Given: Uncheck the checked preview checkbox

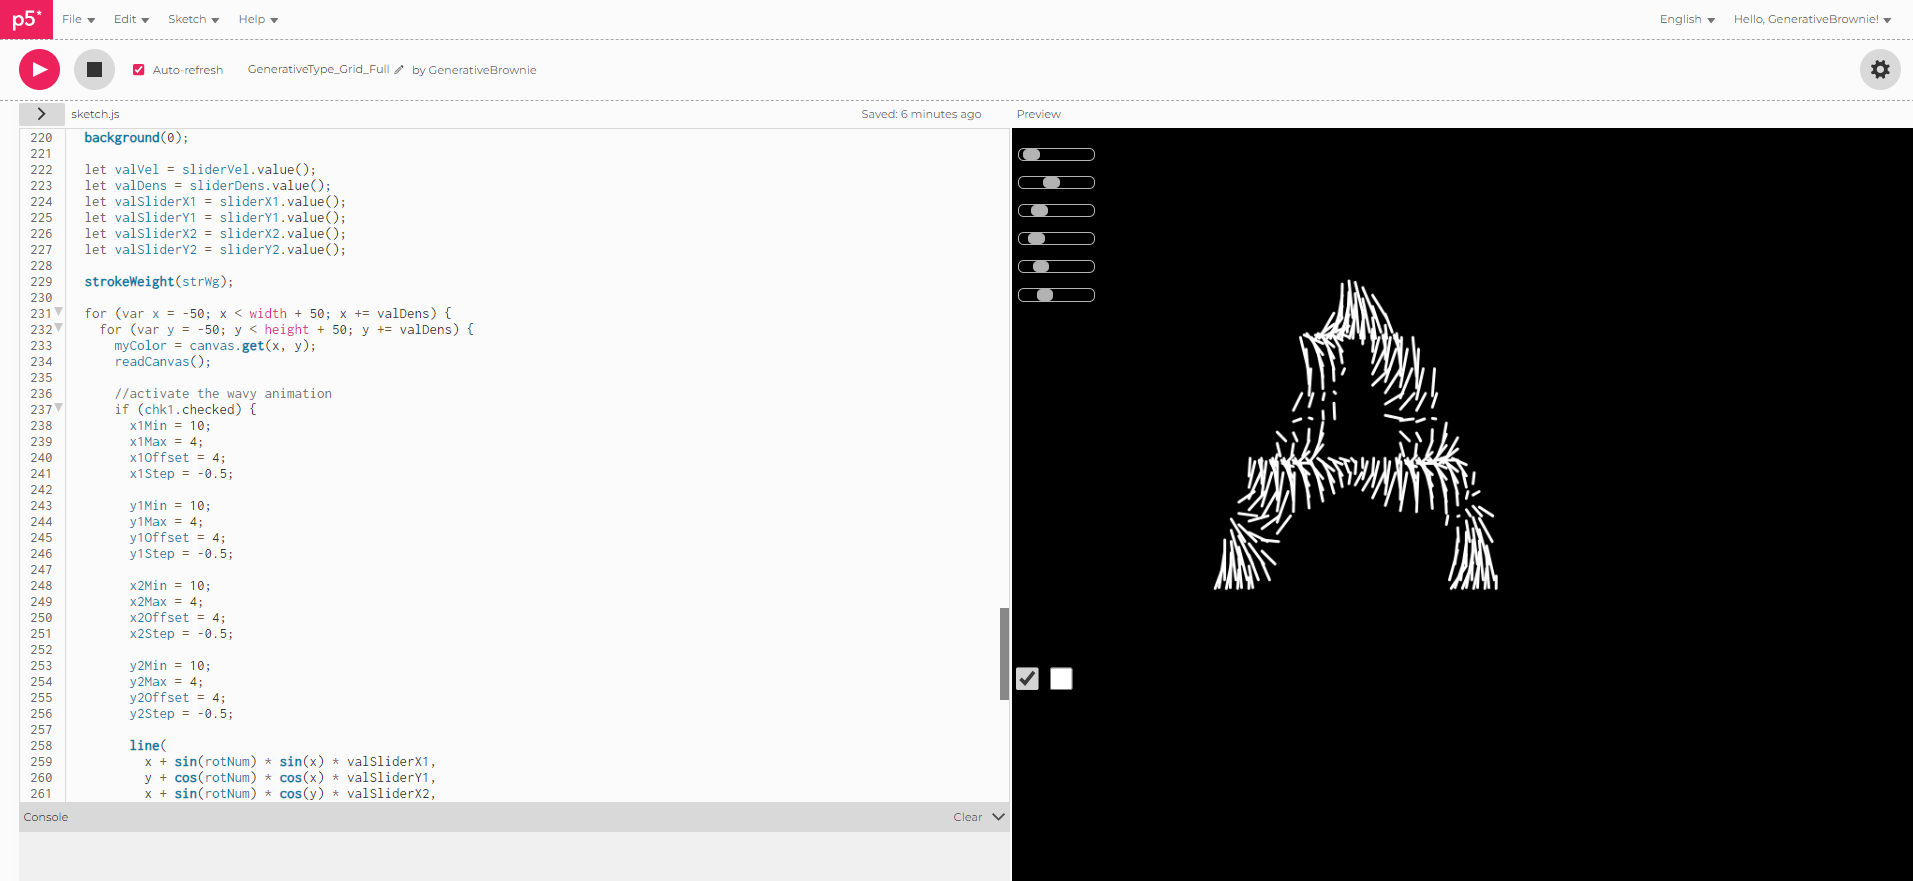Looking at the screenshot, I should (1027, 679).
